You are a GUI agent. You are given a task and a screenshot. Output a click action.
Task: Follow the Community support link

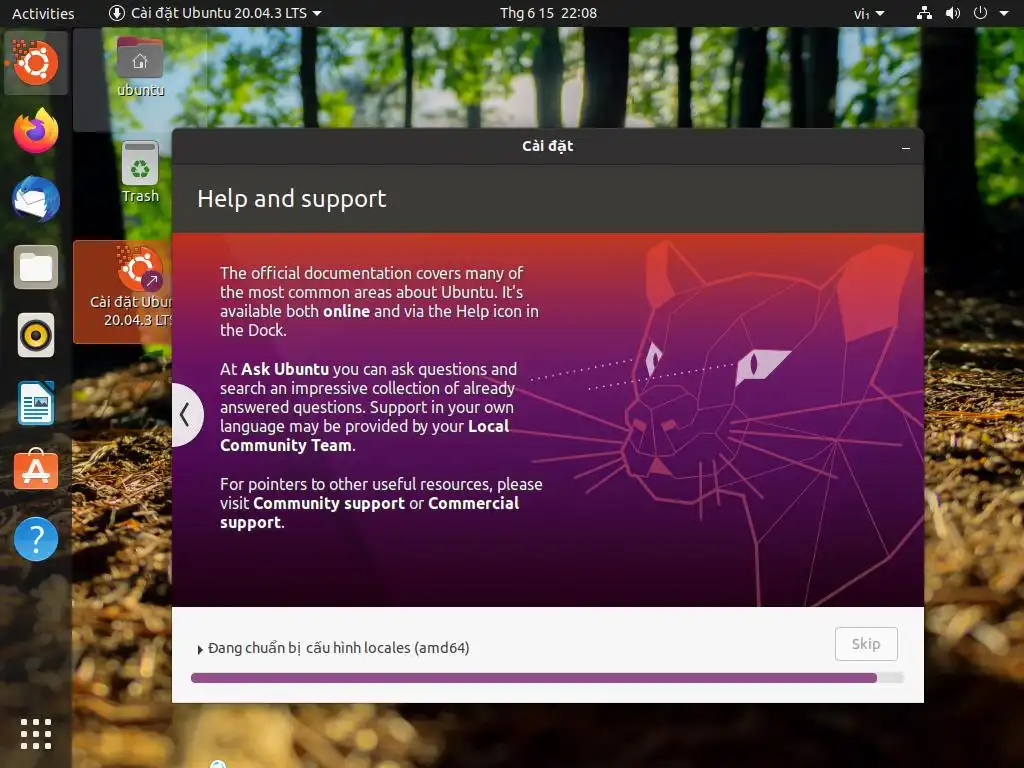coord(328,504)
